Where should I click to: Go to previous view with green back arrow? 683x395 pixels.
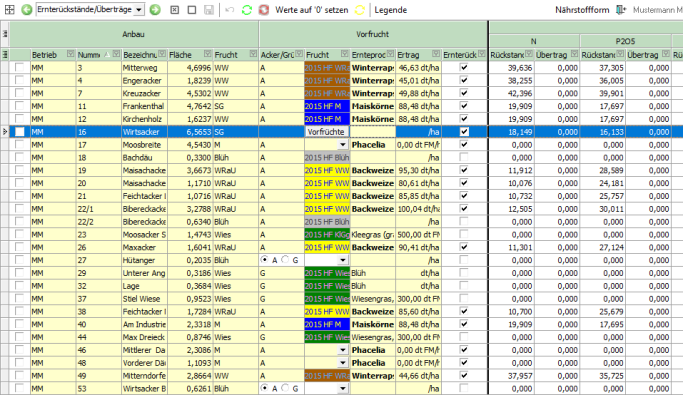(27, 10)
